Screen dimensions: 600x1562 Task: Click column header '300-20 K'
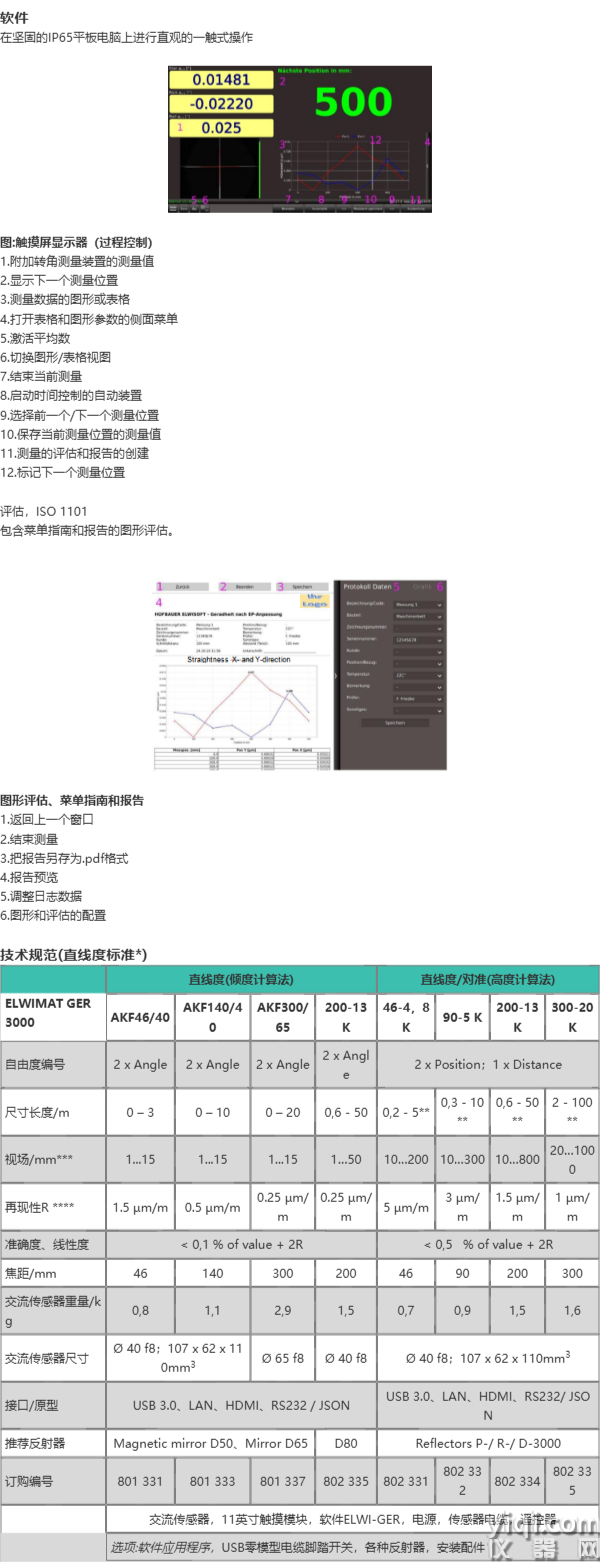click(572, 1017)
